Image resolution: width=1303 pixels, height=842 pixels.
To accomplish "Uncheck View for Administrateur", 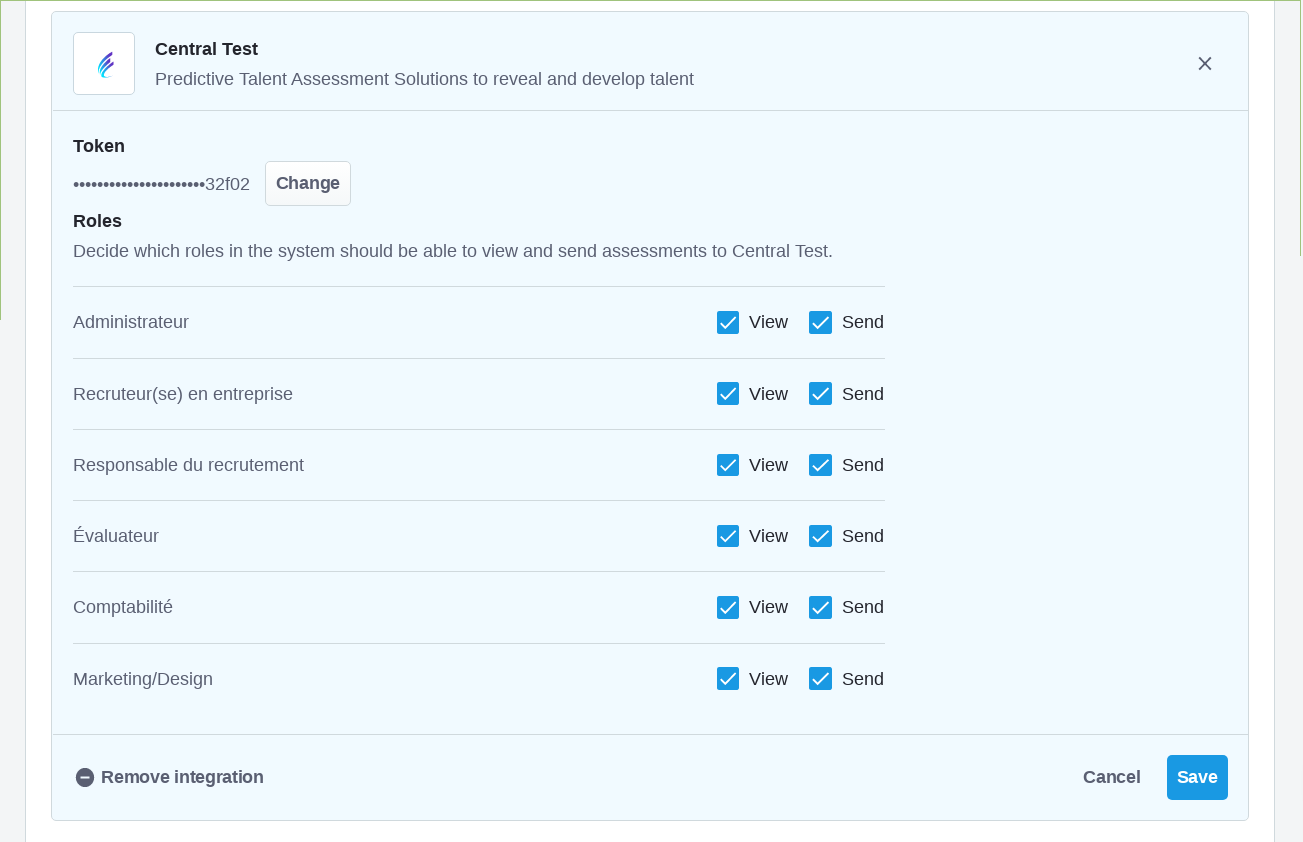I will tap(728, 322).
